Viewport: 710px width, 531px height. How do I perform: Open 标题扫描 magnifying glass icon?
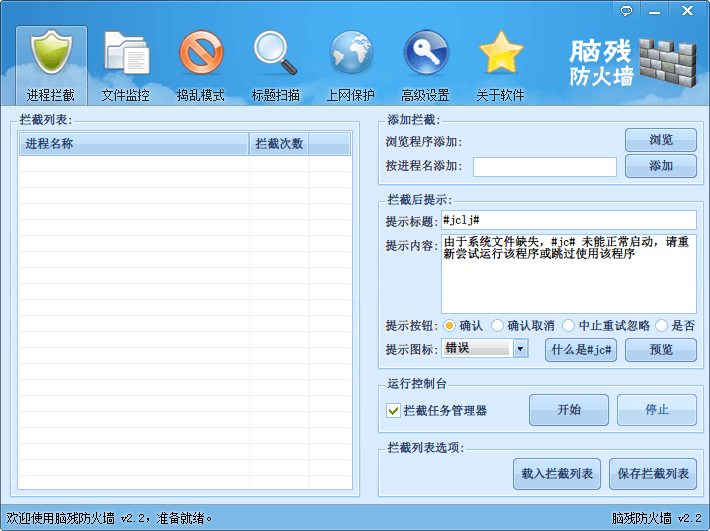coord(276,66)
